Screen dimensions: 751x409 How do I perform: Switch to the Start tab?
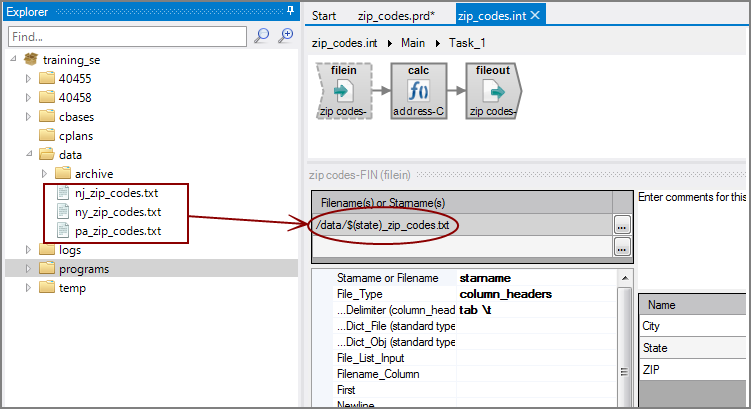pyautogui.click(x=324, y=16)
